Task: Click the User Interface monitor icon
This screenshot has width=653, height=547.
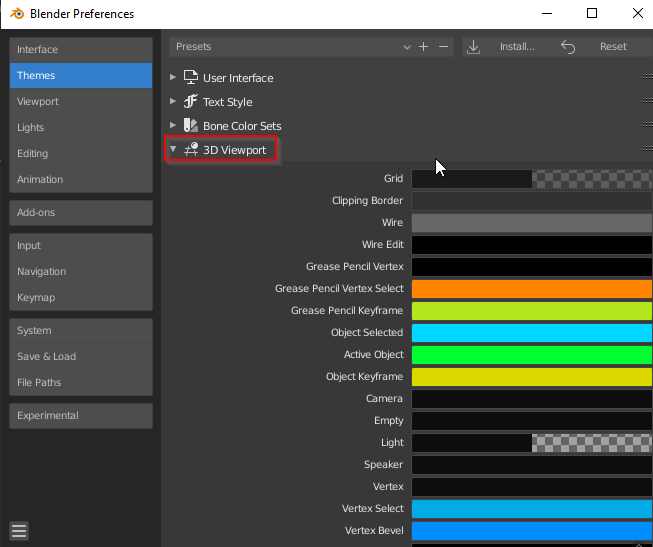Action: 191,78
